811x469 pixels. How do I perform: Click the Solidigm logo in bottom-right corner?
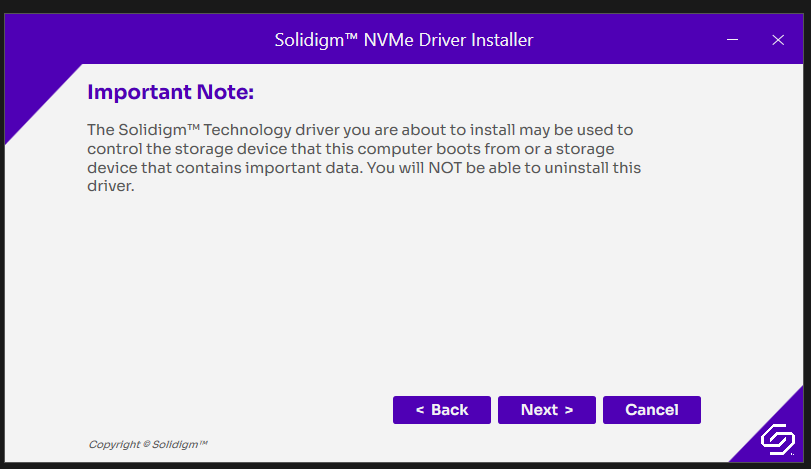pyautogui.click(x=776, y=439)
